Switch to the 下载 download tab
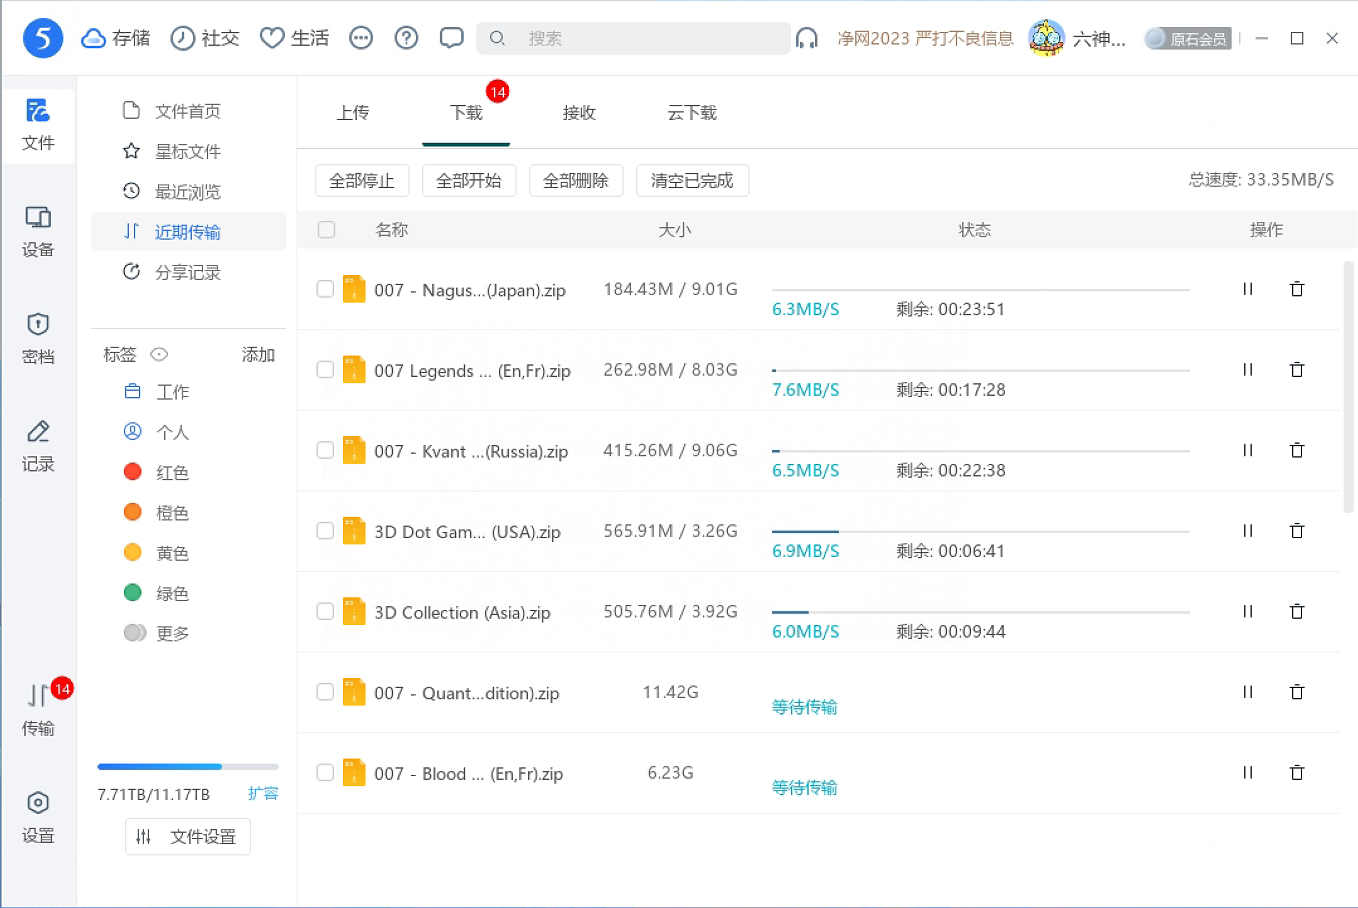The height and width of the screenshot is (908, 1358). 466,113
